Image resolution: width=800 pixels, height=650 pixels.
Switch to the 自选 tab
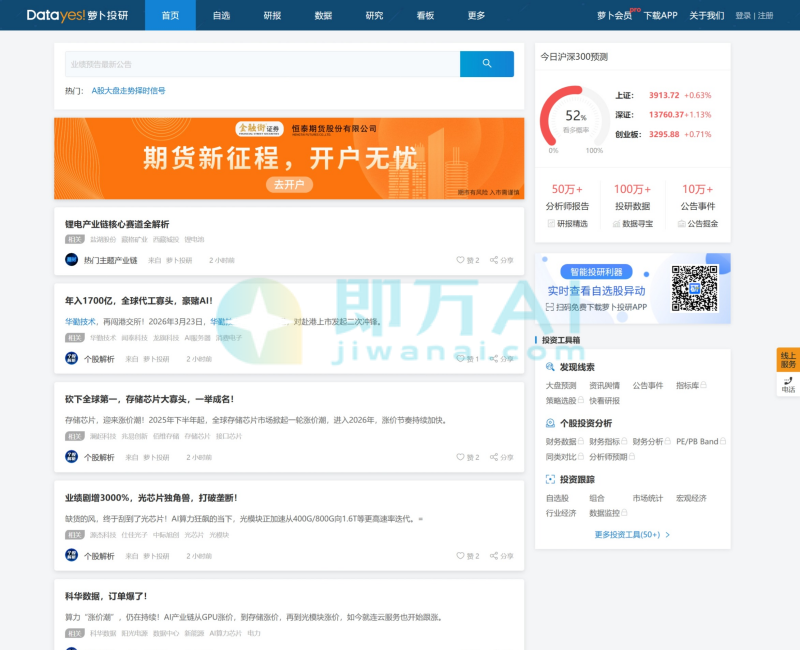[219, 16]
